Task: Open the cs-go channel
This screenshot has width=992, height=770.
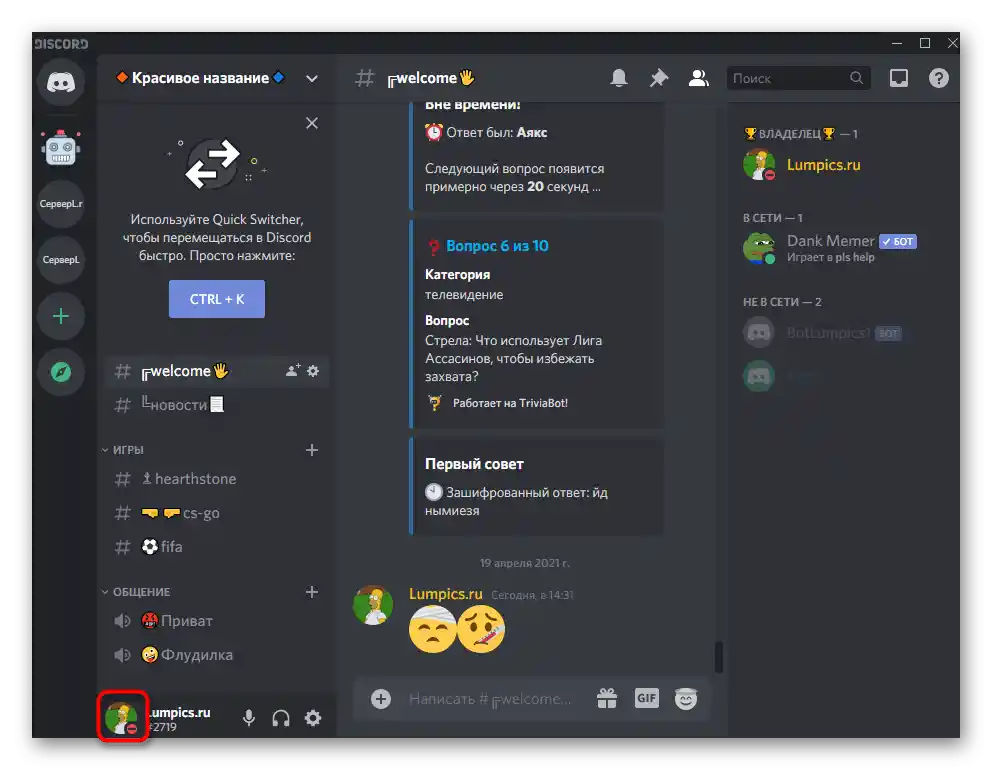Action: click(215, 513)
